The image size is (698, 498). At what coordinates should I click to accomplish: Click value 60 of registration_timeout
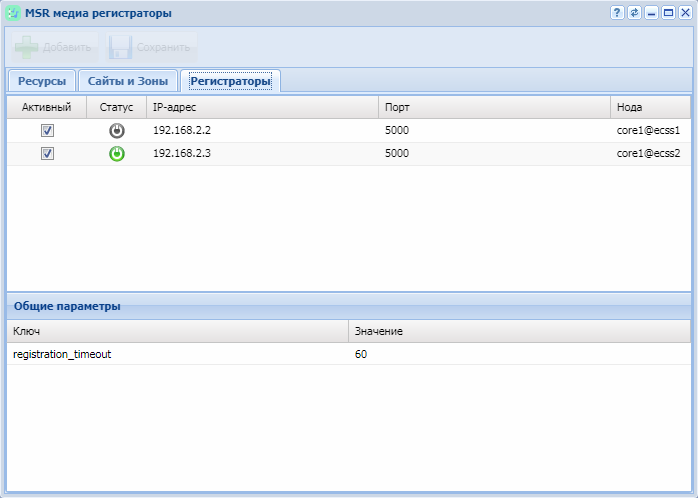pos(361,354)
